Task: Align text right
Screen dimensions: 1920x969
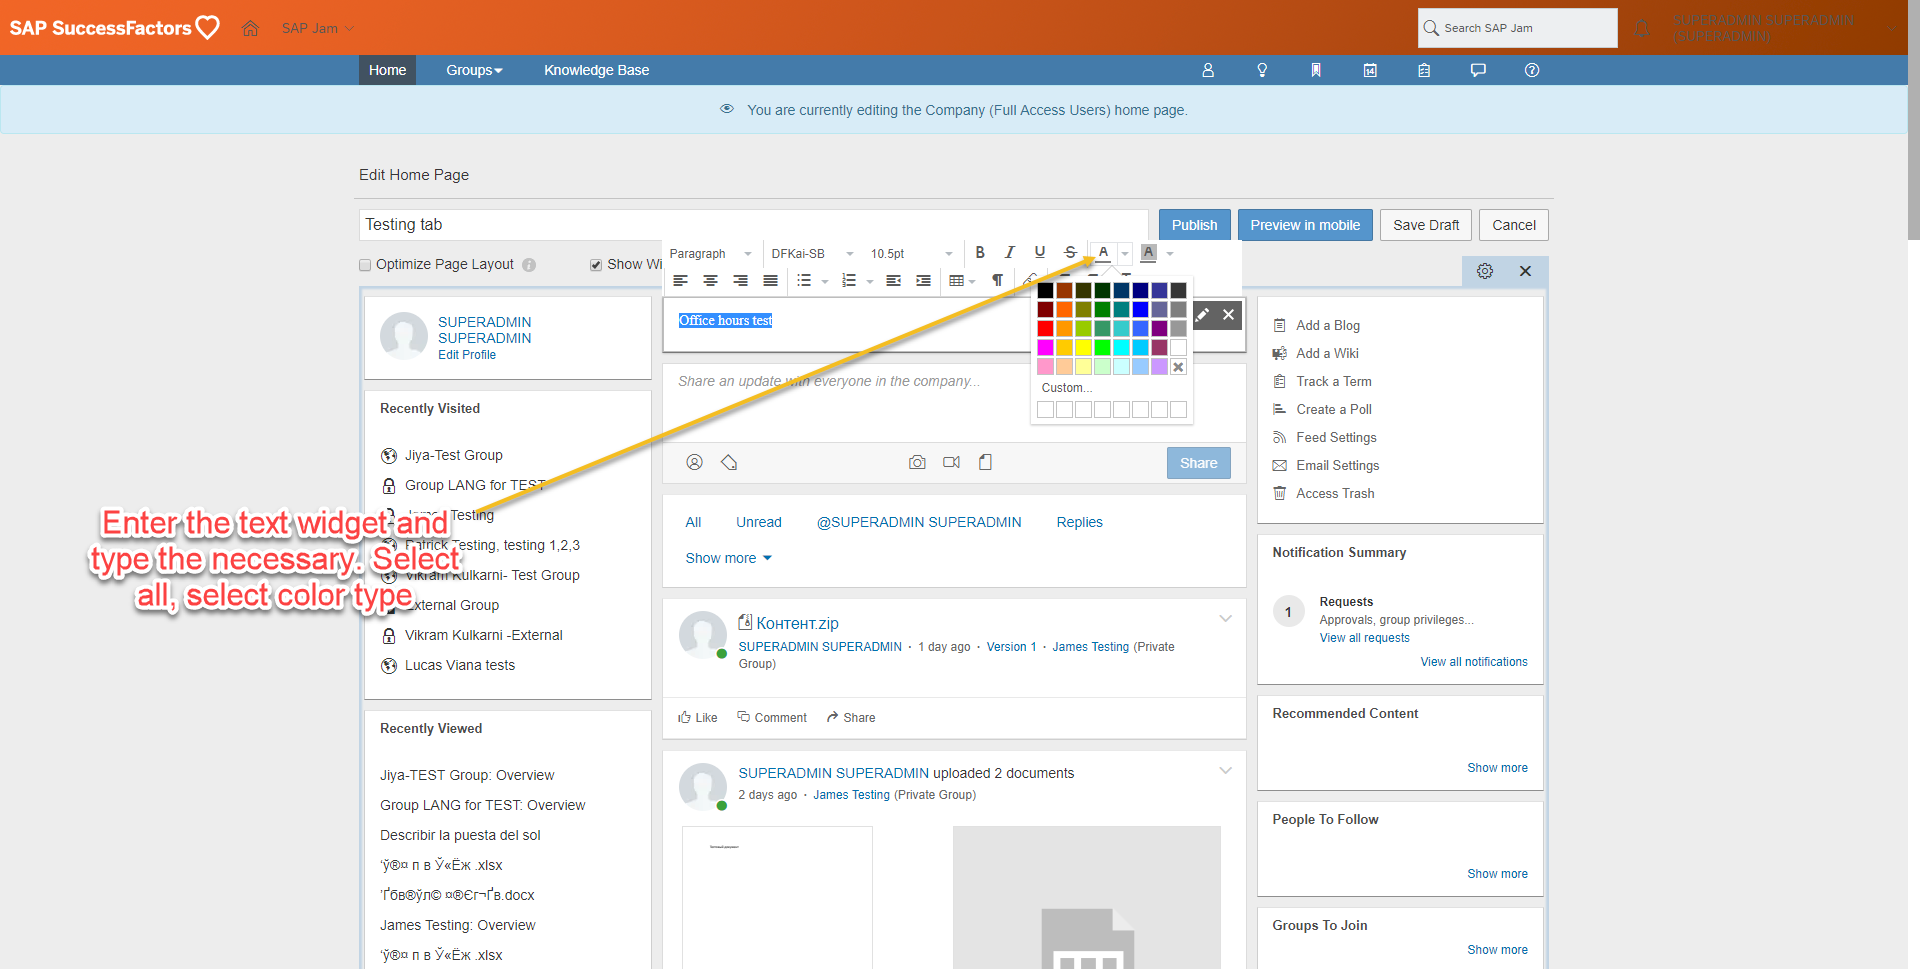Action: [x=741, y=281]
